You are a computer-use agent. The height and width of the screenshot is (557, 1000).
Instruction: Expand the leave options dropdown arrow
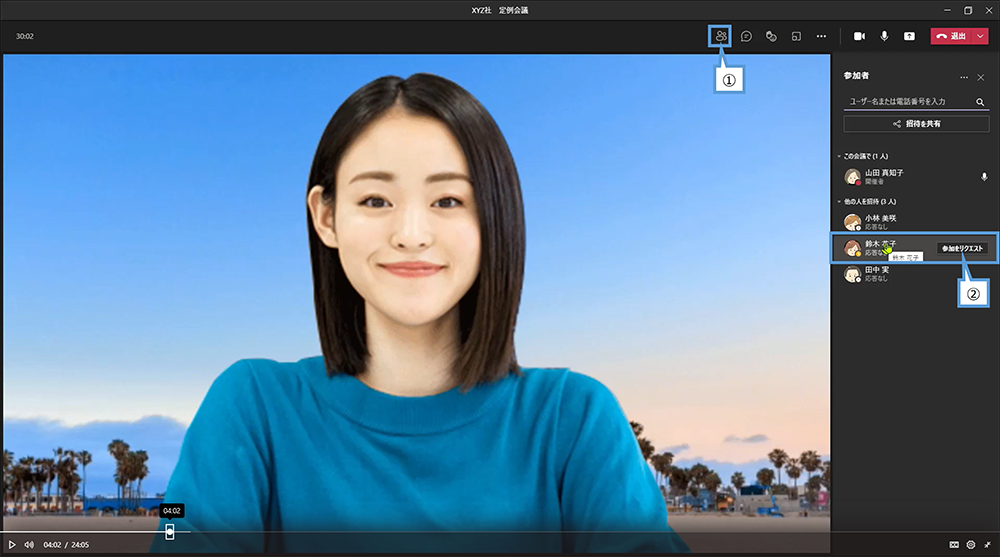[x=980, y=36]
